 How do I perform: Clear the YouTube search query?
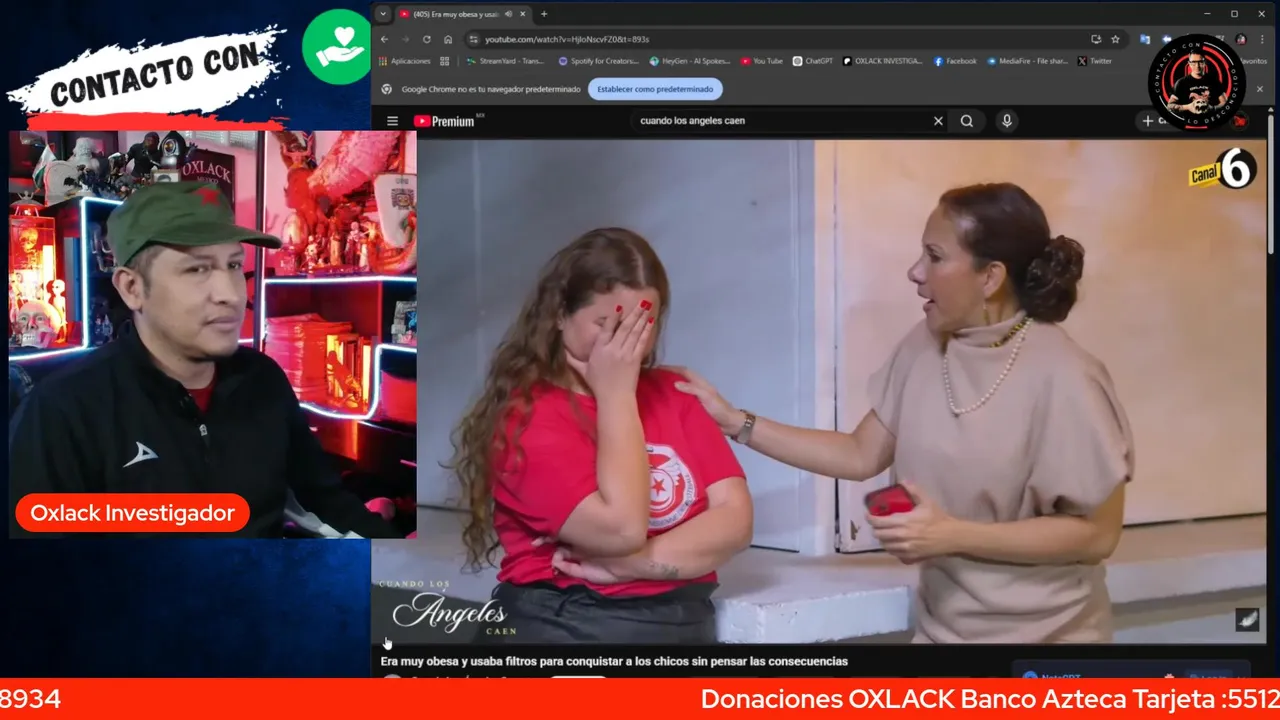938,121
